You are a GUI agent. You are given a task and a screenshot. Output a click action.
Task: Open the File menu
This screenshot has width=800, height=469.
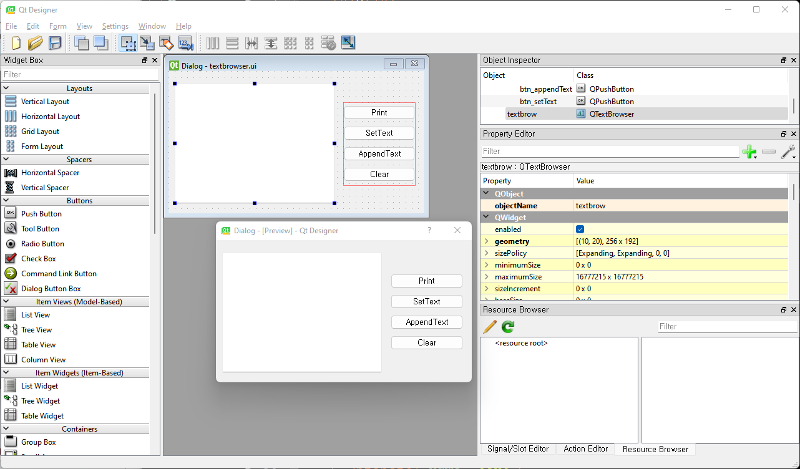tap(11, 26)
